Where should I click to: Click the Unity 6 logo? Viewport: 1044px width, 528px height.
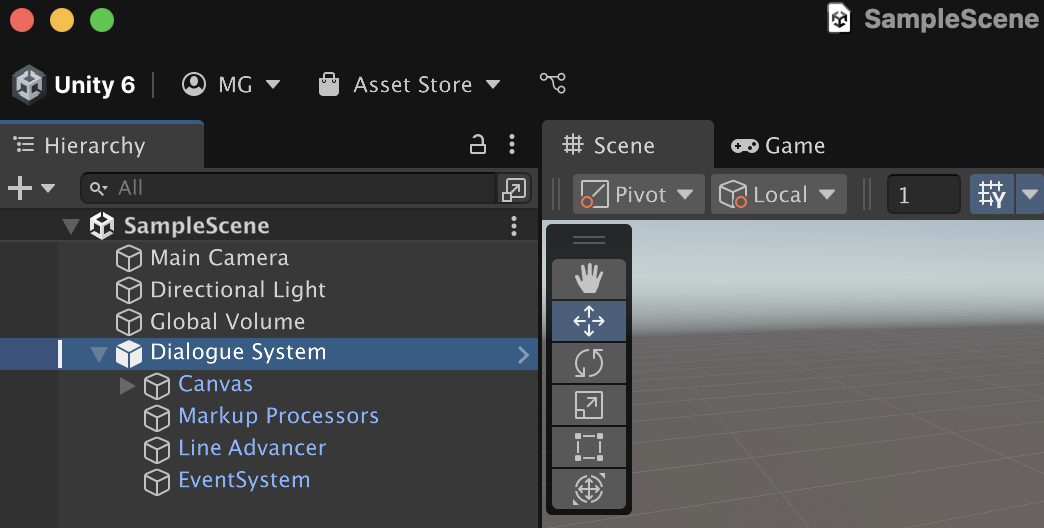(29, 85)
